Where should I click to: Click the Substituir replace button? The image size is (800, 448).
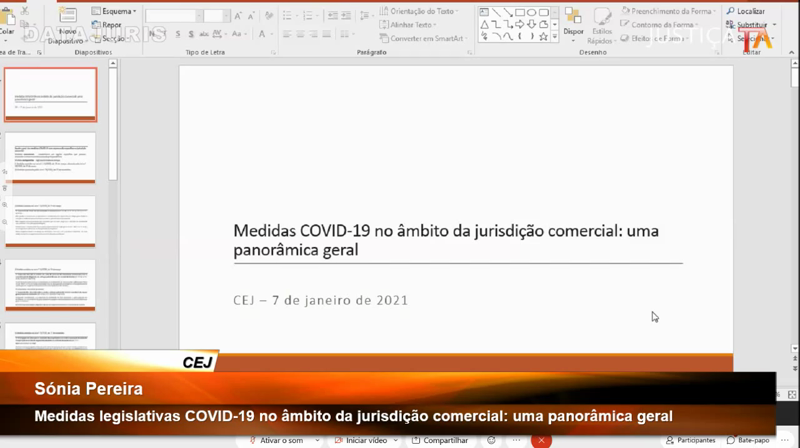pos(750,25)
